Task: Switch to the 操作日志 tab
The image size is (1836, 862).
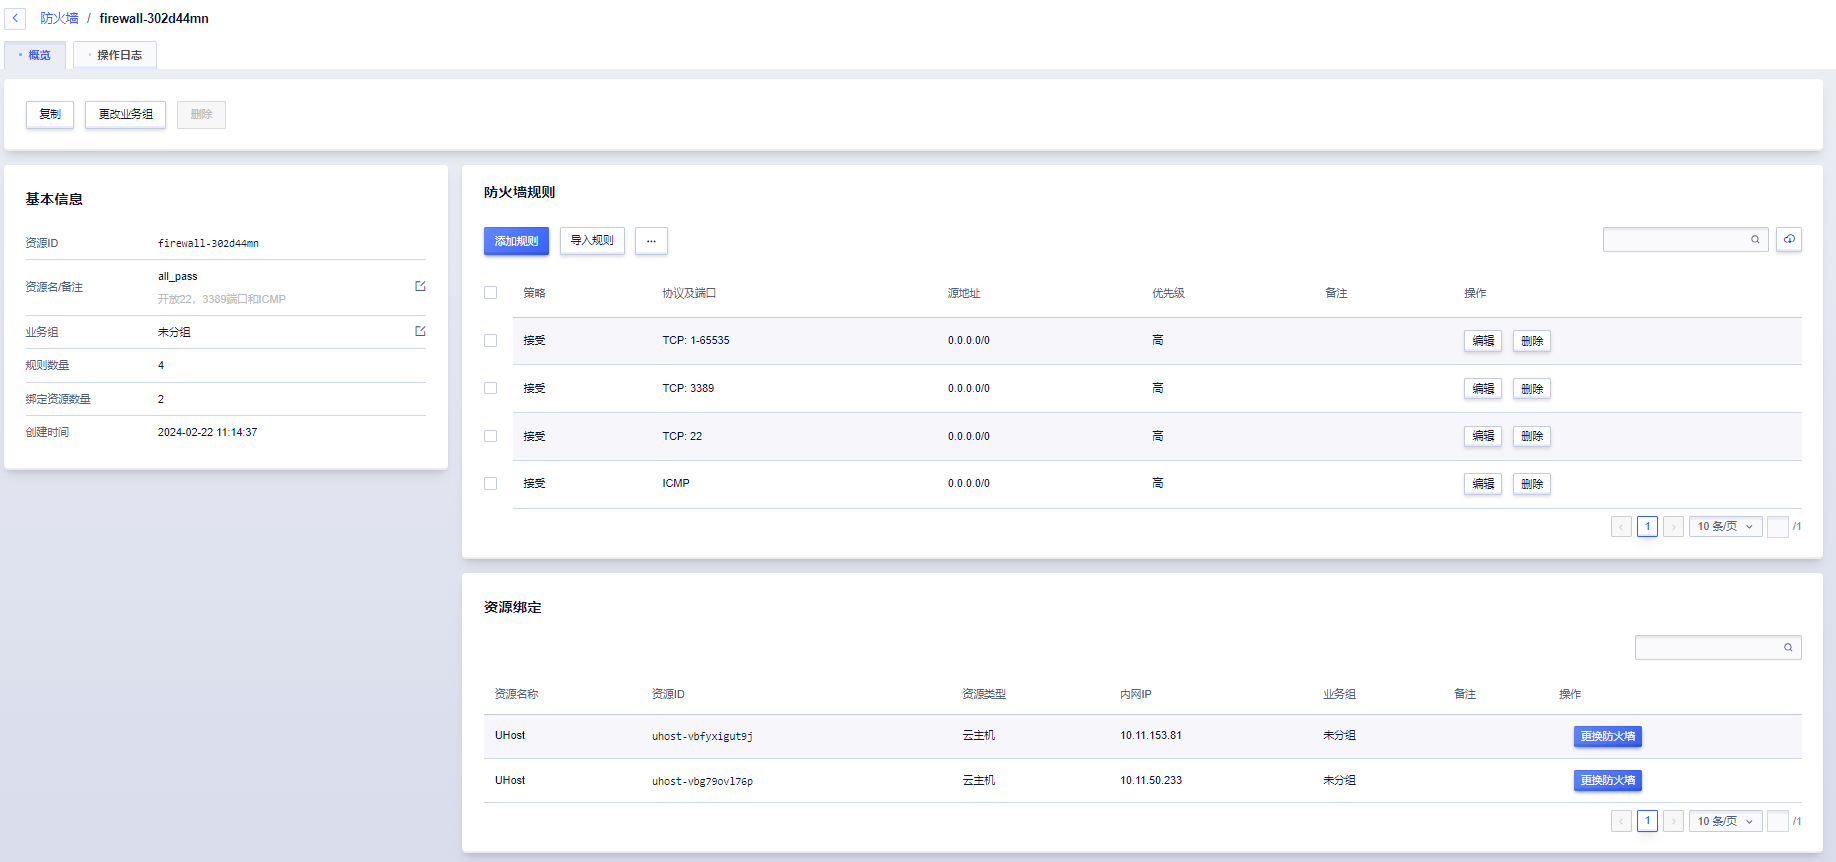Action: [x=118, y=55]
